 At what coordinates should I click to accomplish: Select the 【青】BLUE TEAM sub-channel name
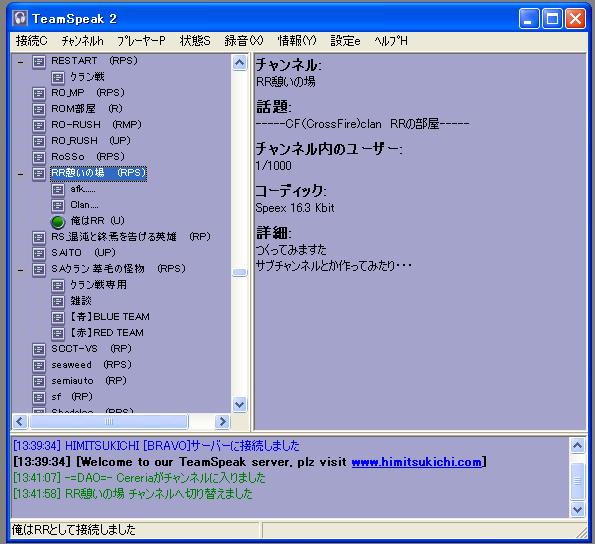pyautogui.click(x=110, y=317)
